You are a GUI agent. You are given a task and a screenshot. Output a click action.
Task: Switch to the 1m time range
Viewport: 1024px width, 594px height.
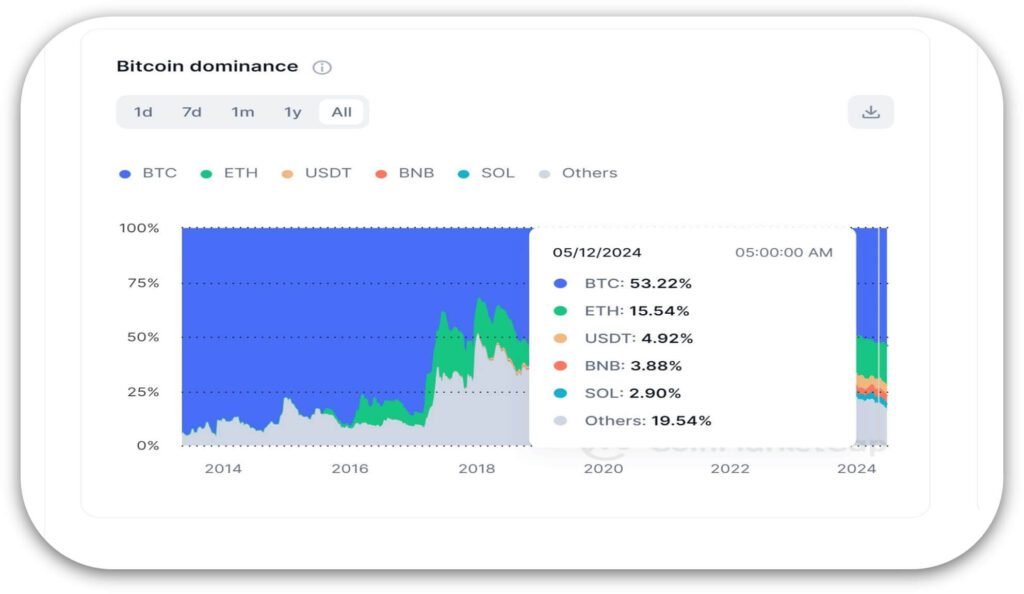coord(242,112)
